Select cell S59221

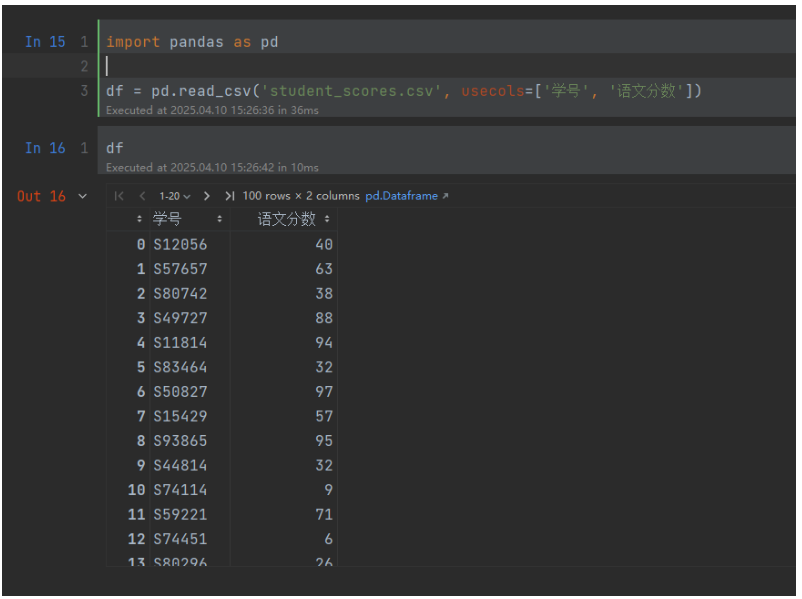(x=180, y=515)
